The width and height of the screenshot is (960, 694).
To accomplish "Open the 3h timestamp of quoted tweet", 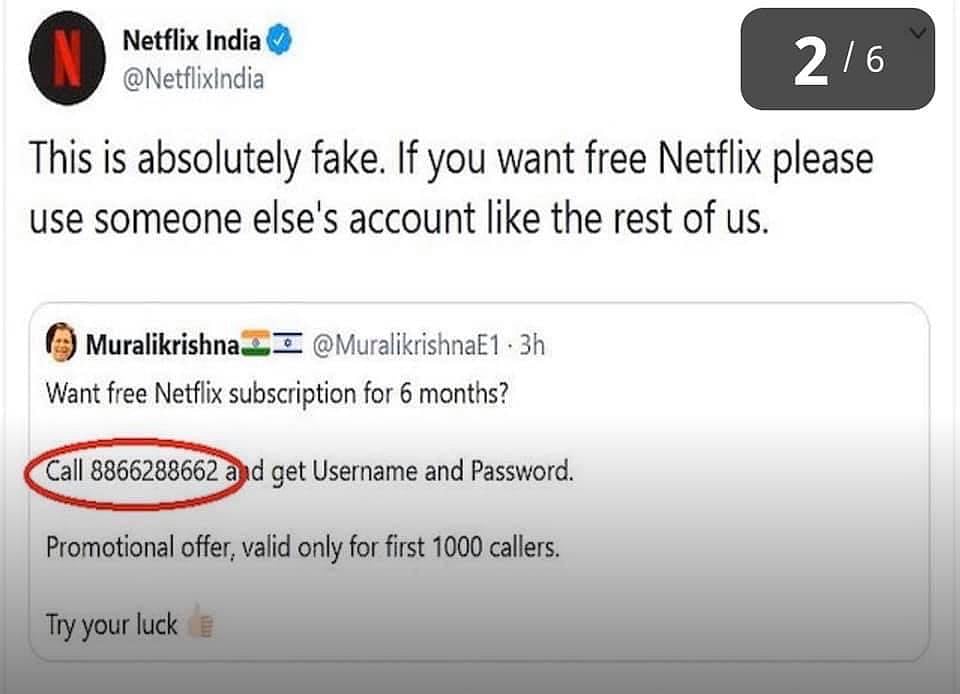I will point(533,347).
